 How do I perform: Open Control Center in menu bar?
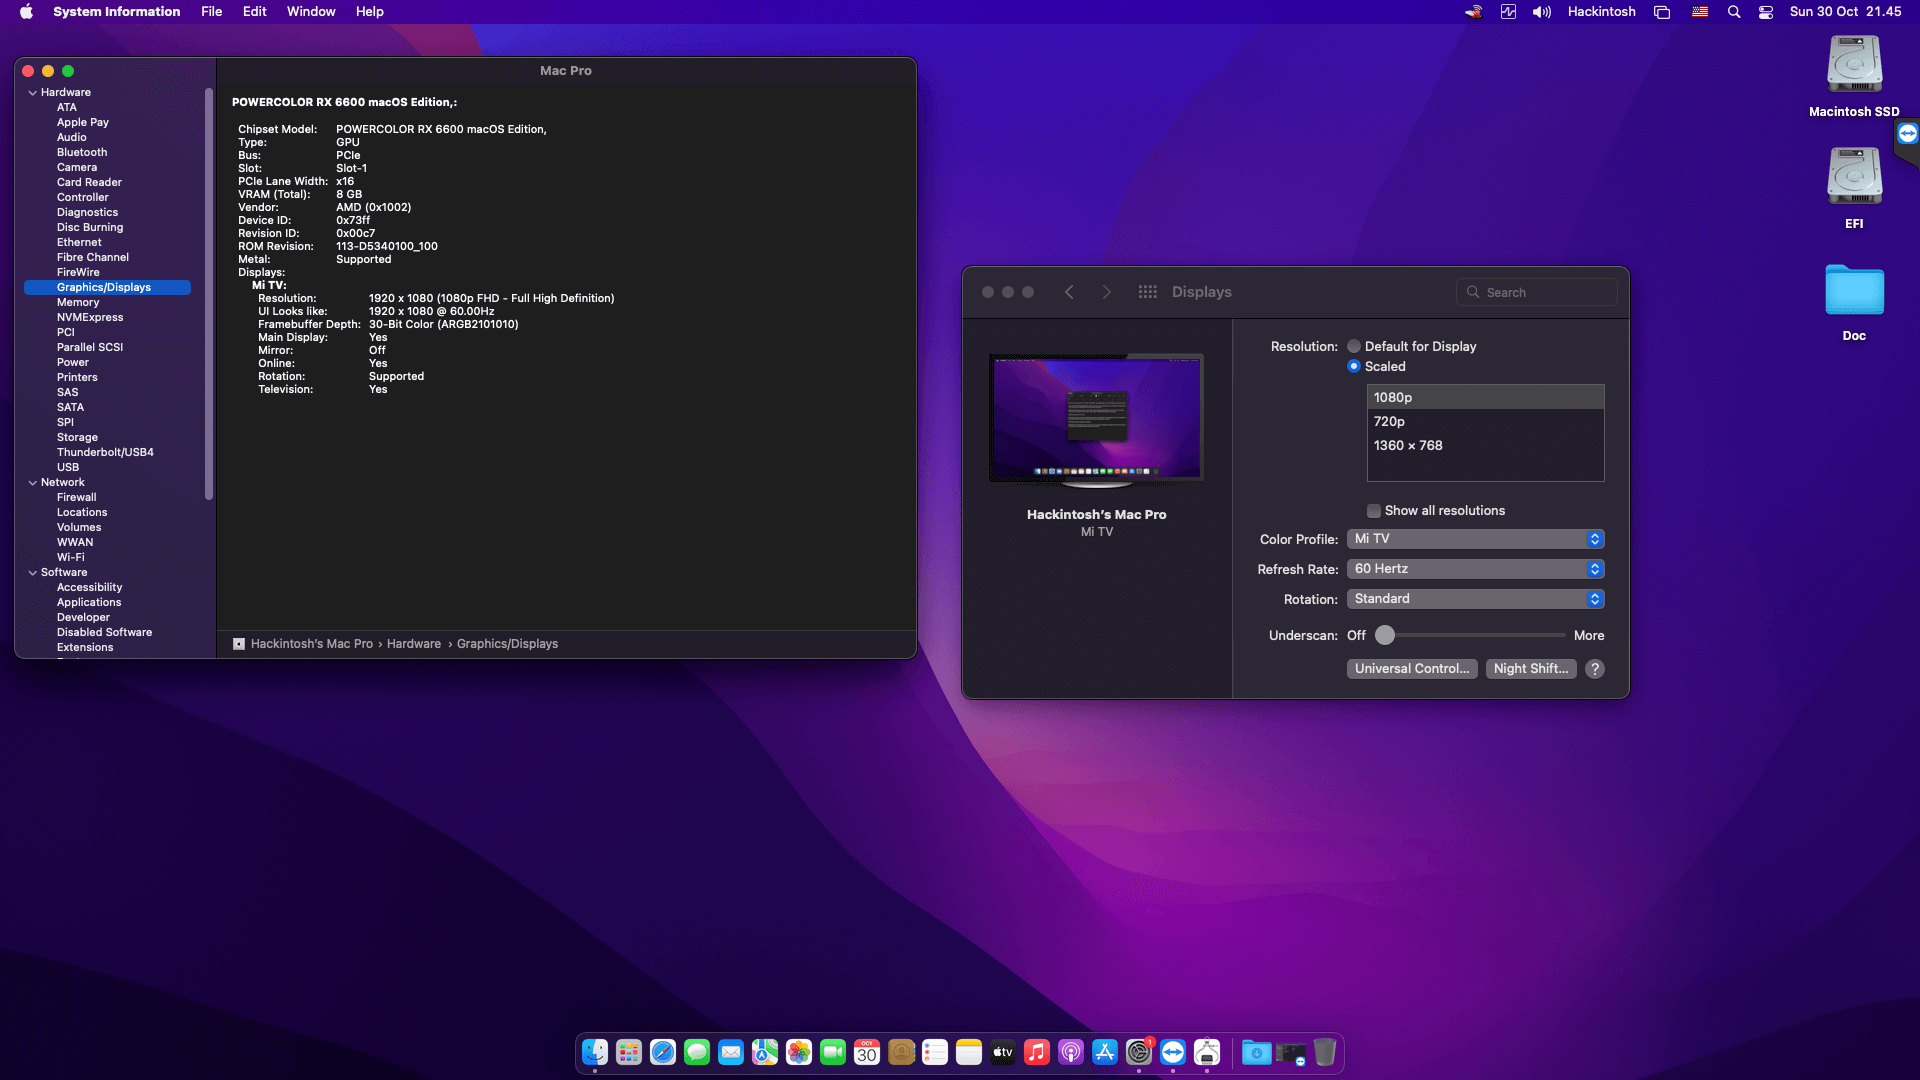[x=1766, y=12]
